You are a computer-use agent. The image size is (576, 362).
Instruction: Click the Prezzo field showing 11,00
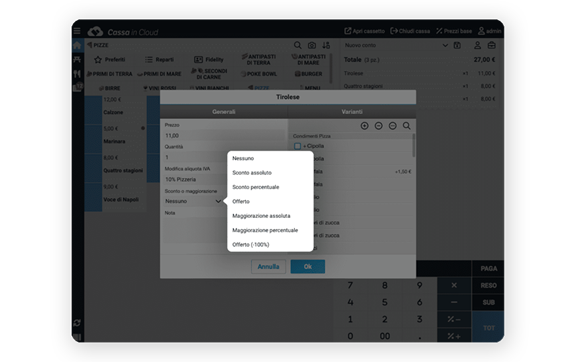point(224,136)
